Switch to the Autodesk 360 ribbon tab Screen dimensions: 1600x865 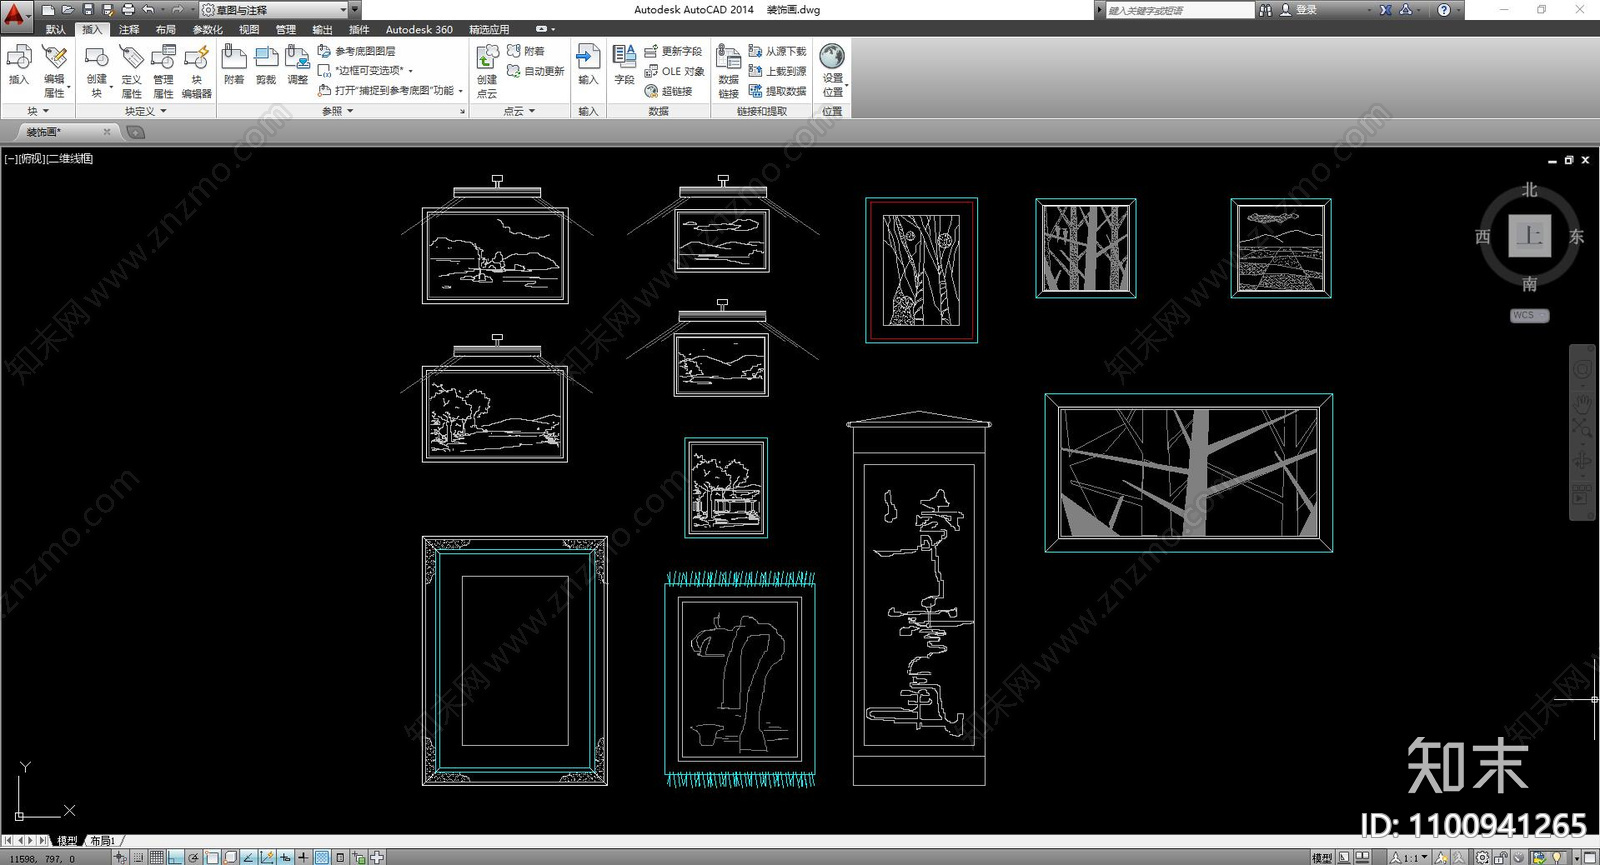coord(419,29)
